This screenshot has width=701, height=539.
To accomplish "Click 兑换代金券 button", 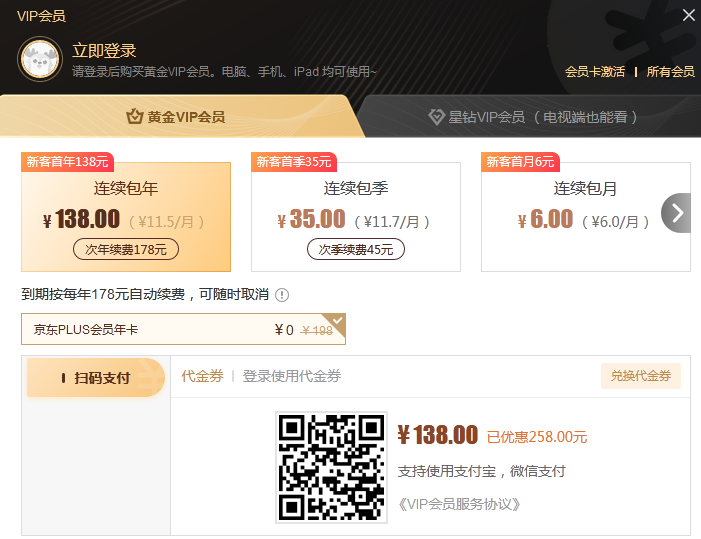I will pyautogui.click(x=641, y=376).
